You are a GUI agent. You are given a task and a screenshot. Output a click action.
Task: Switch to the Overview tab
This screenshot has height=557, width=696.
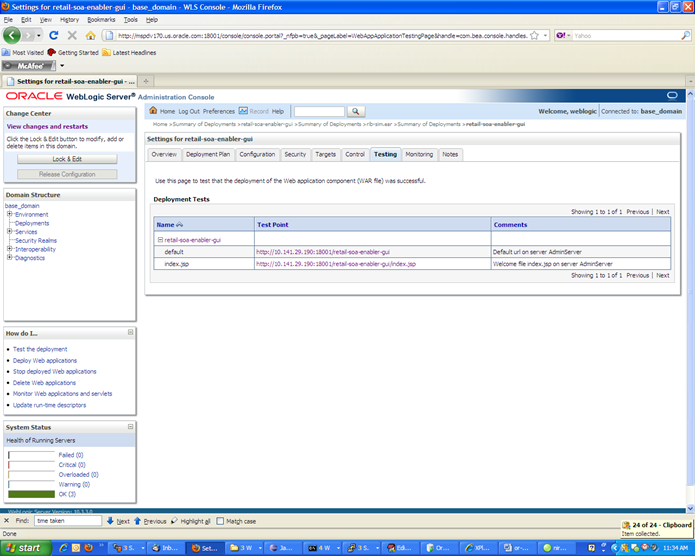pos(164,154)
